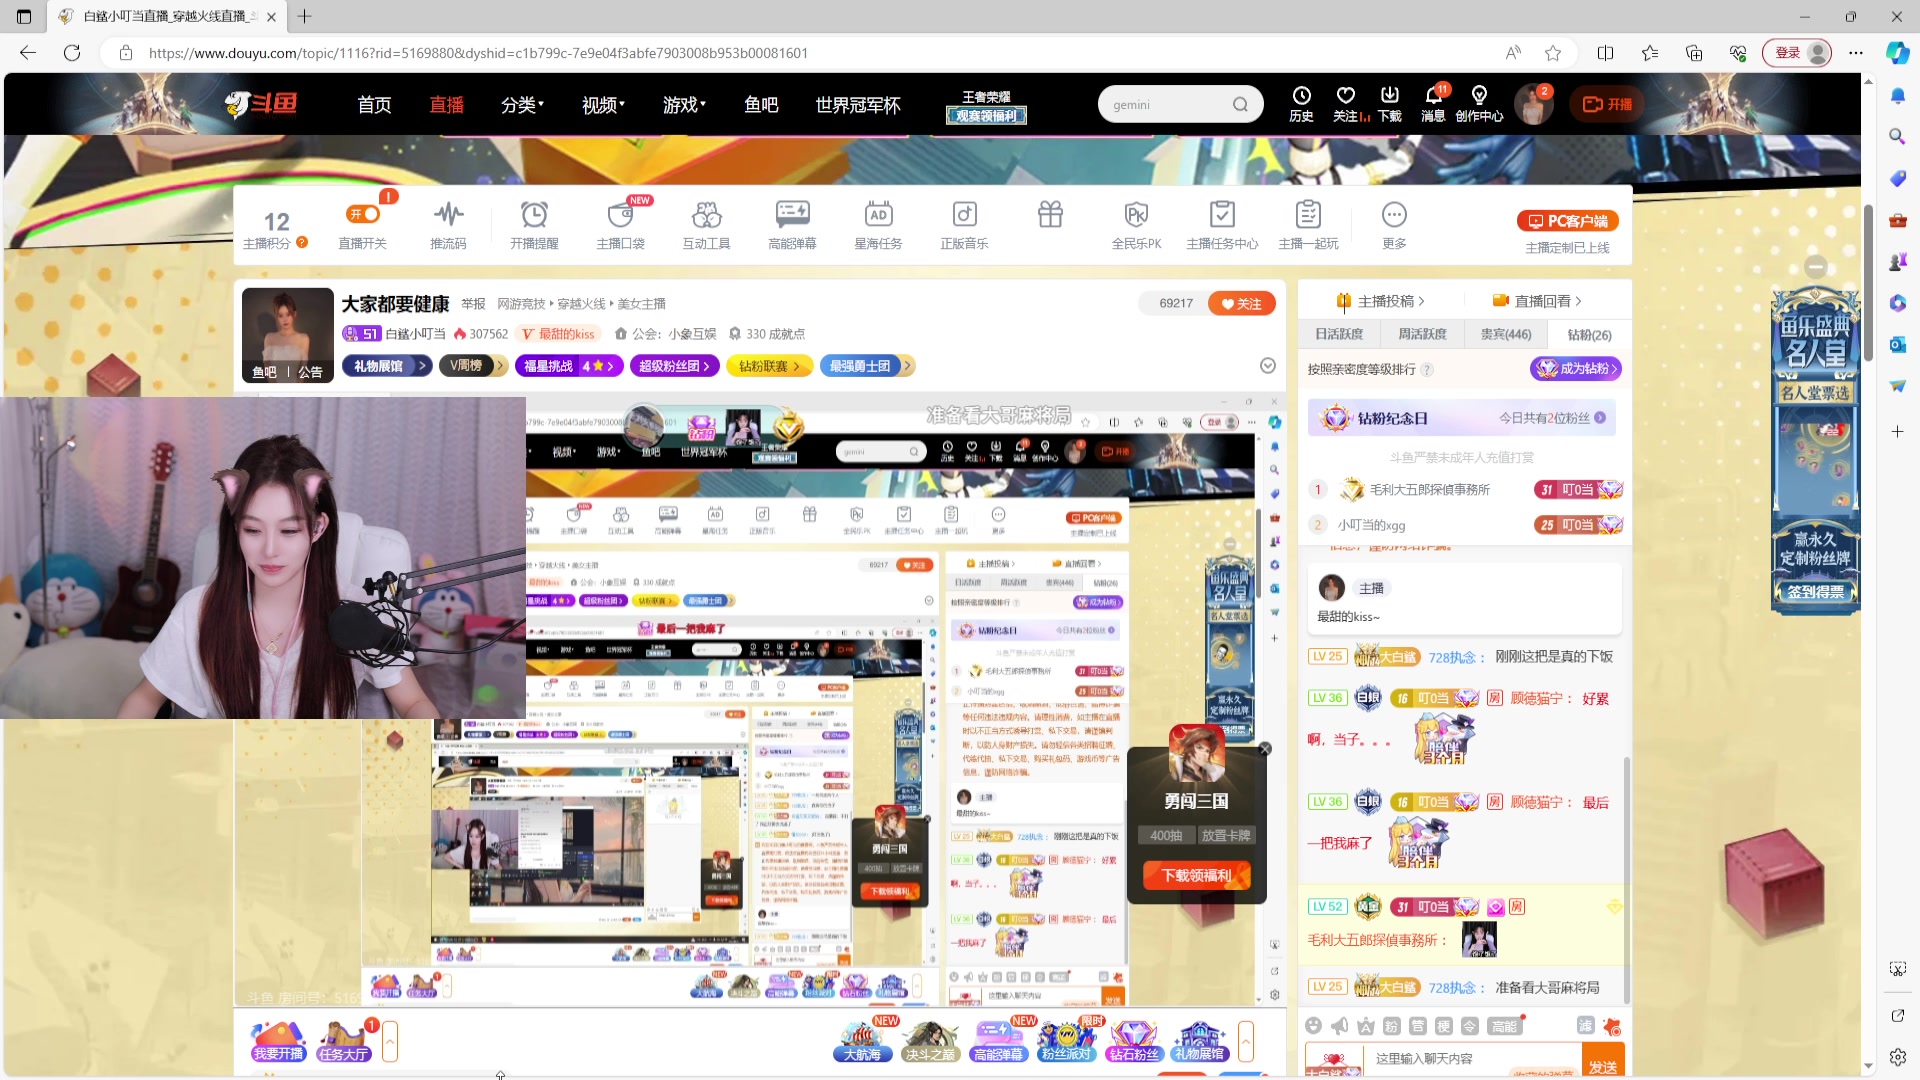Expand the V周榜 weekly ranking

click(473, 366)
